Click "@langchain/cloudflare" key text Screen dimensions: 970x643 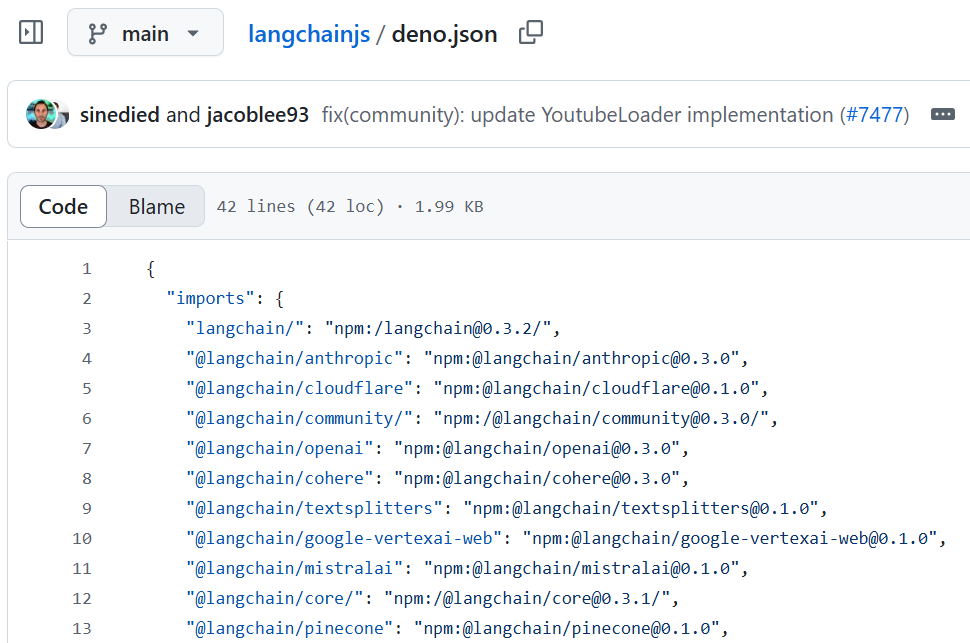[299, 388]
